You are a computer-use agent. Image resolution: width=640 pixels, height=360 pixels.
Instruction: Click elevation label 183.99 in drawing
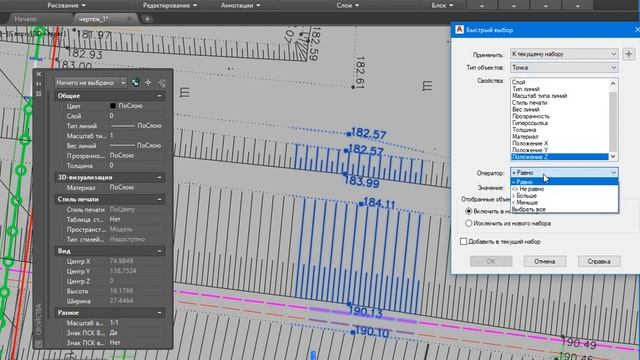(x=362, y=182)
